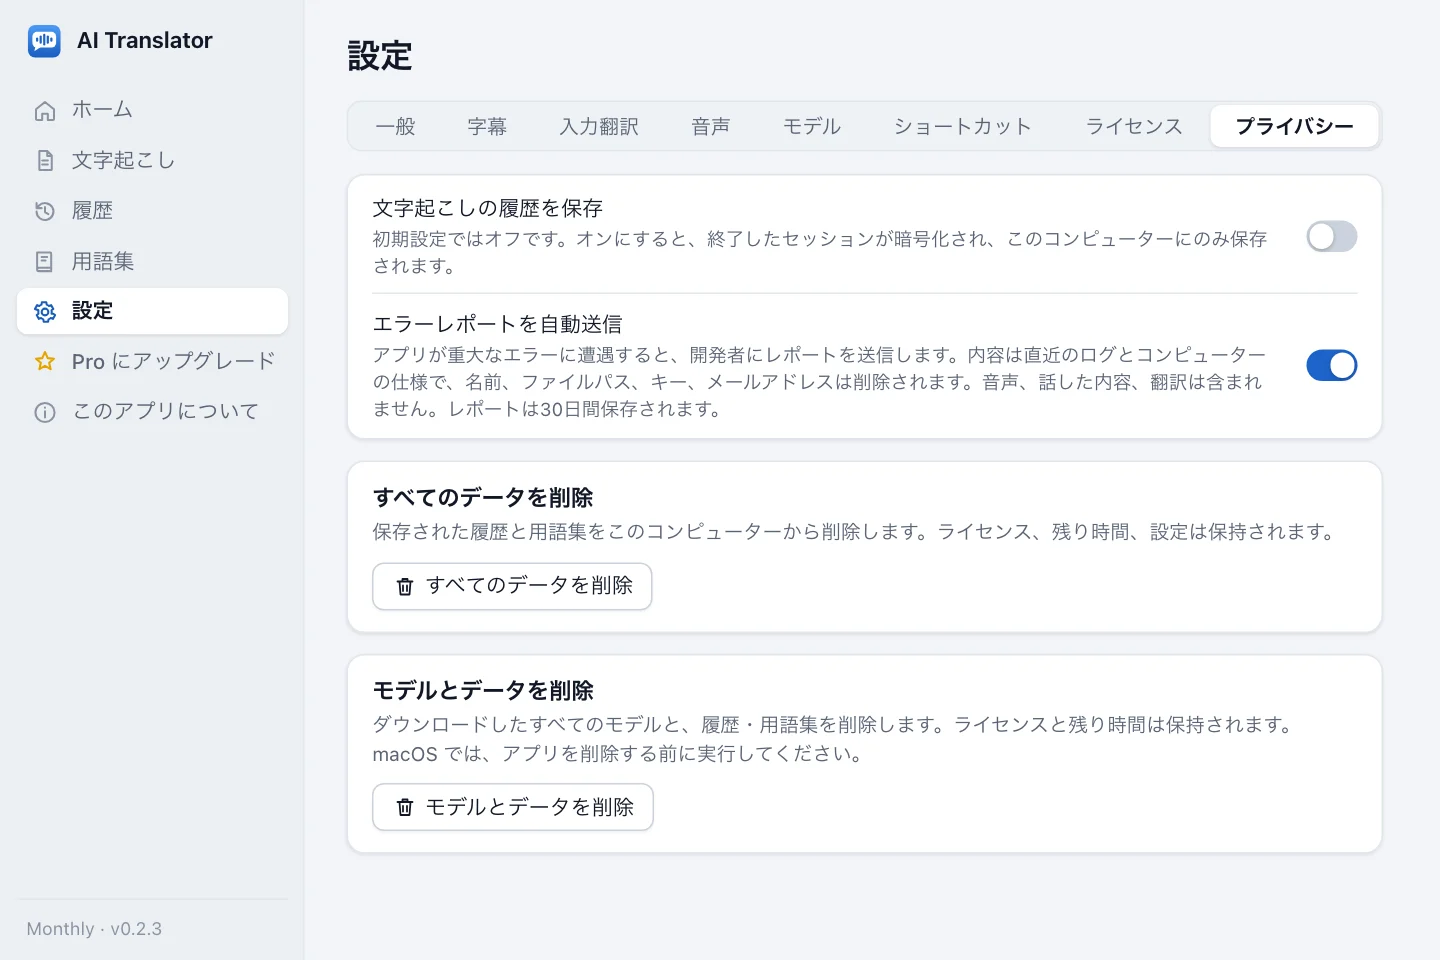Image resolution: width=1440 pixels, height=960 pixels.
Task: Select the プライバシー tab
Action: (1294, 127)
